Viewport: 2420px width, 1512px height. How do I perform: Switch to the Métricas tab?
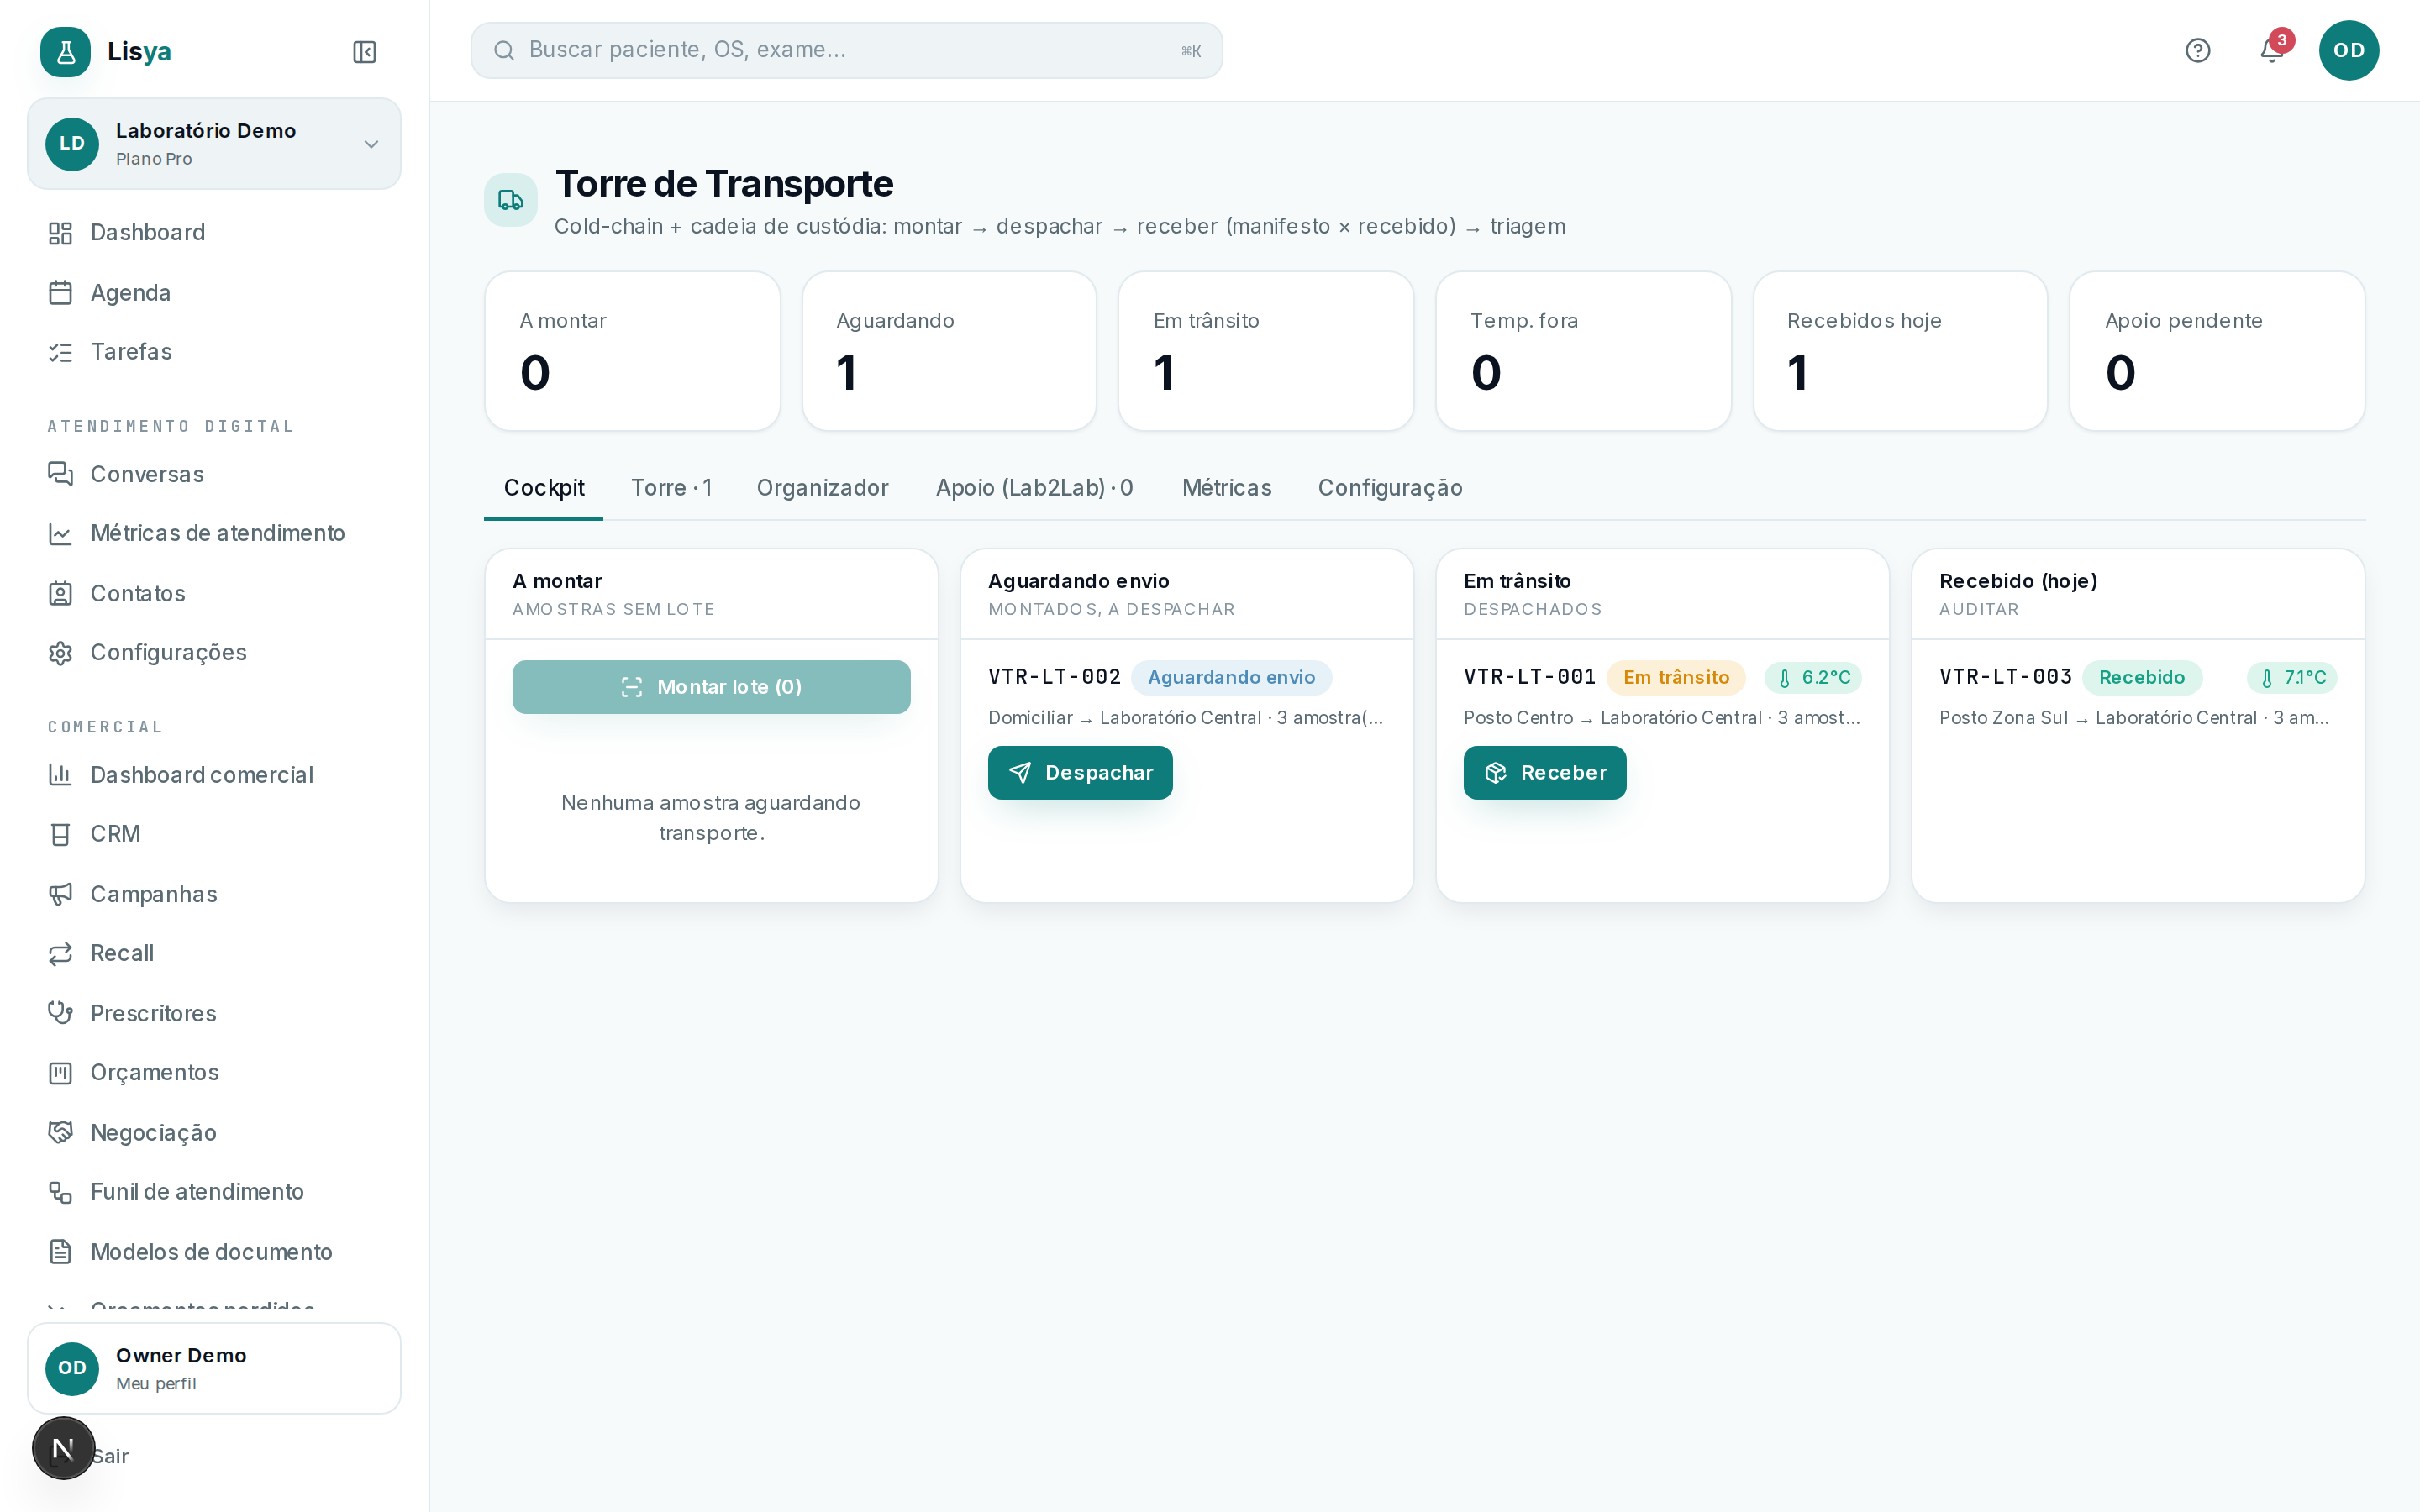[x=1226, y=488]
